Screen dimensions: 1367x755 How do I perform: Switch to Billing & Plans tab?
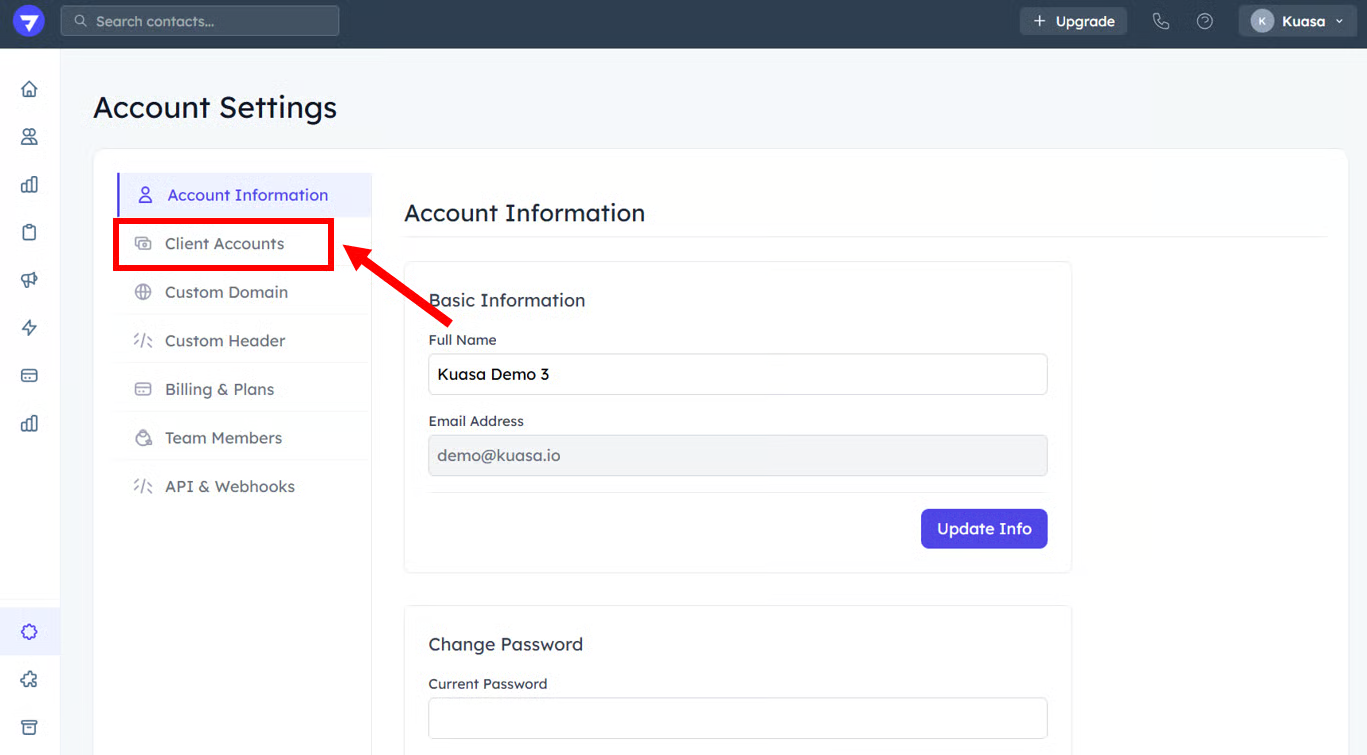[219, 389]
